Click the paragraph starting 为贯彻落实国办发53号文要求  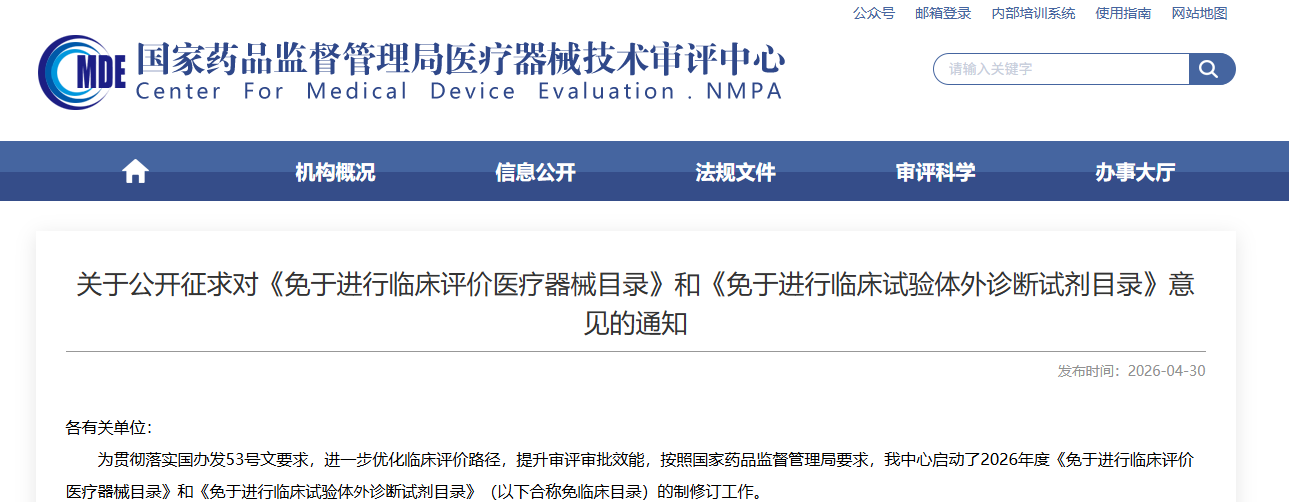pos(630,476)
